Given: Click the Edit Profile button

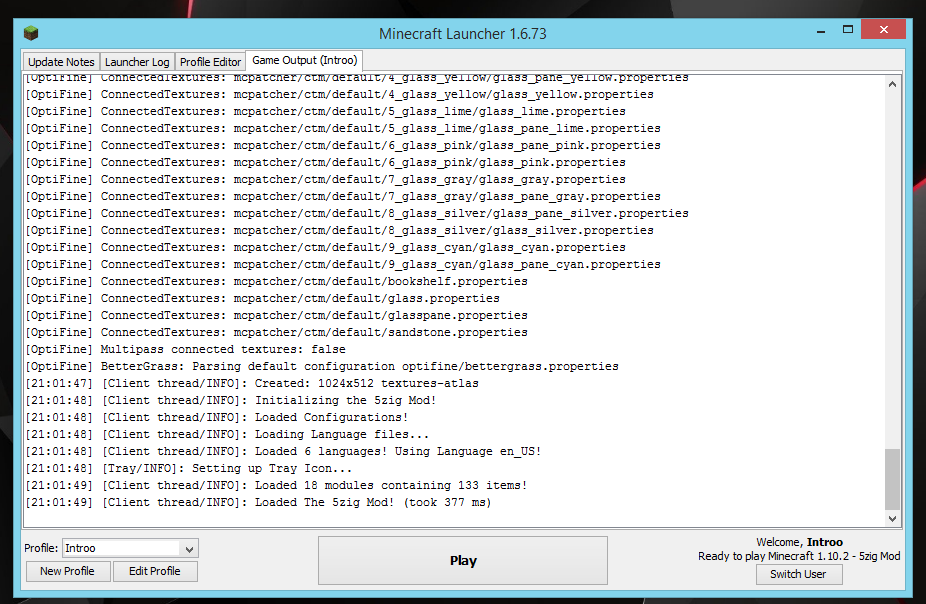Looking at the screenshot, I should [155, 572].
